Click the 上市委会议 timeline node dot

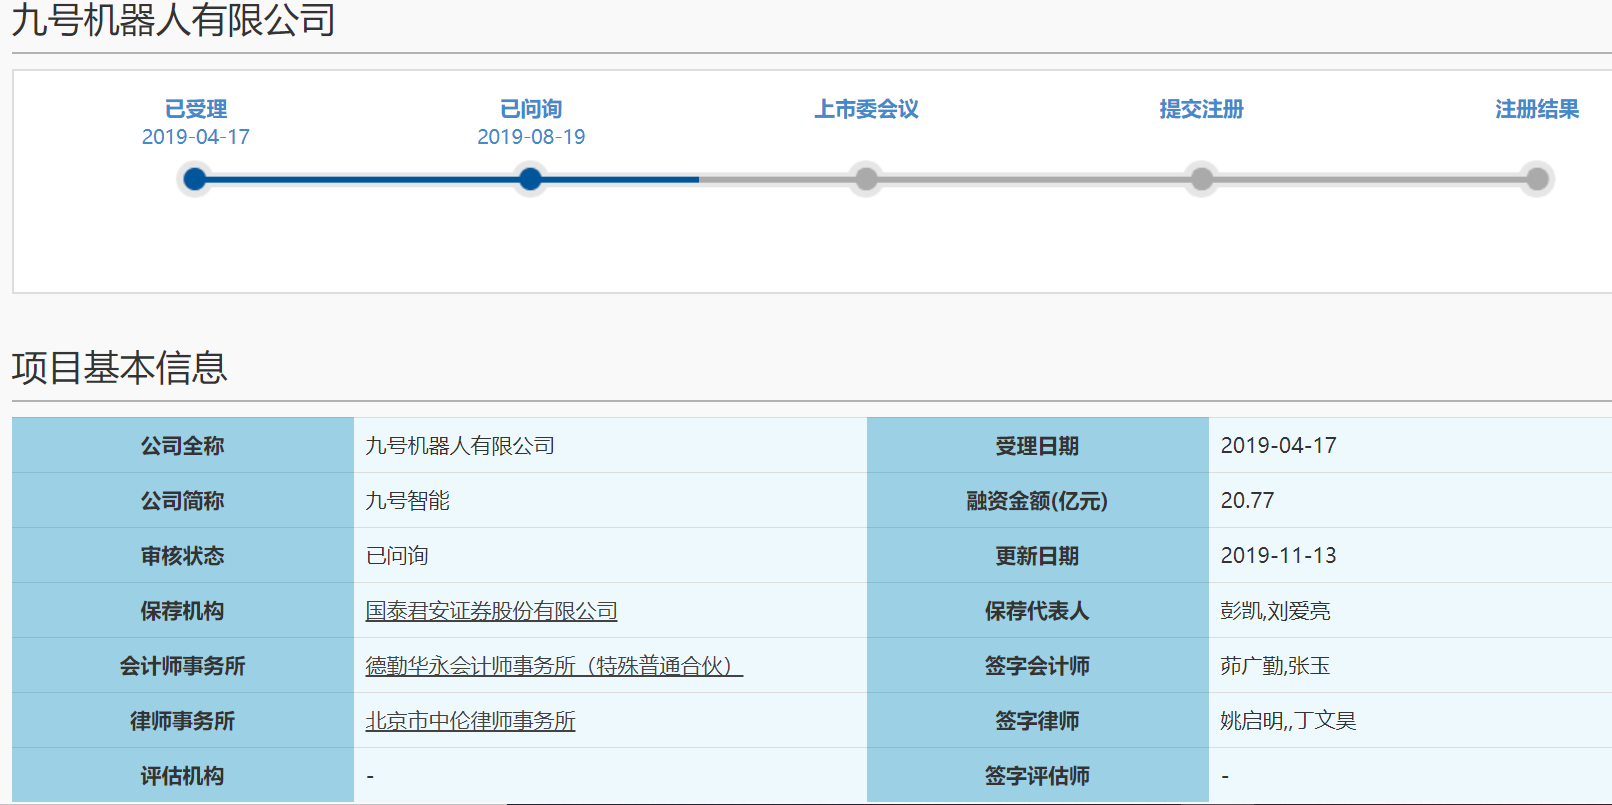pyautogui.click(x=866, y=179)
